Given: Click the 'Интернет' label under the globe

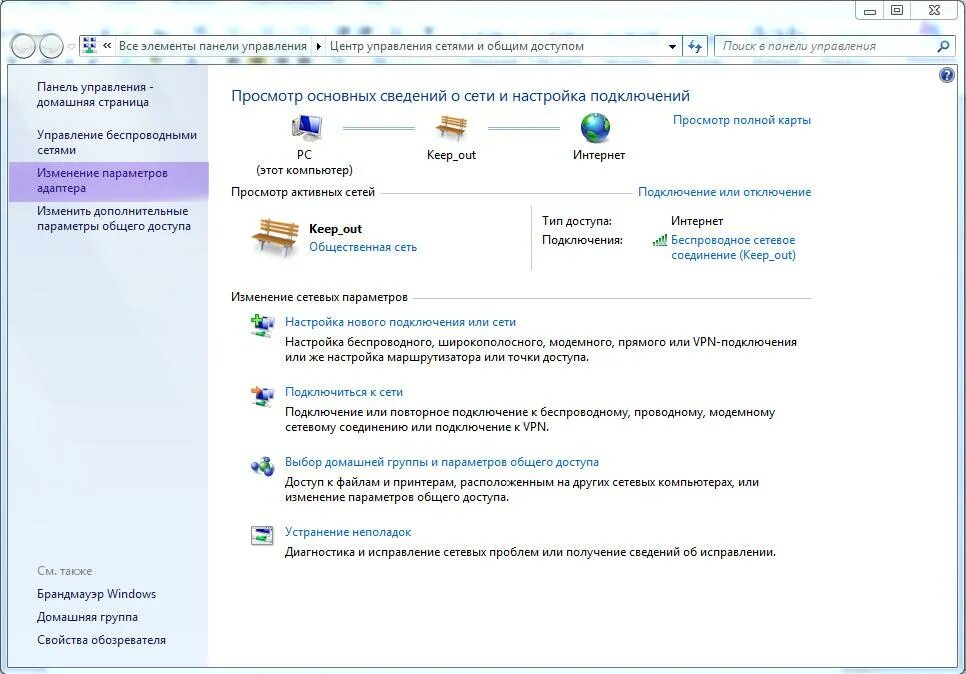Looking at the screenshot, I should (x=599, y=155).
